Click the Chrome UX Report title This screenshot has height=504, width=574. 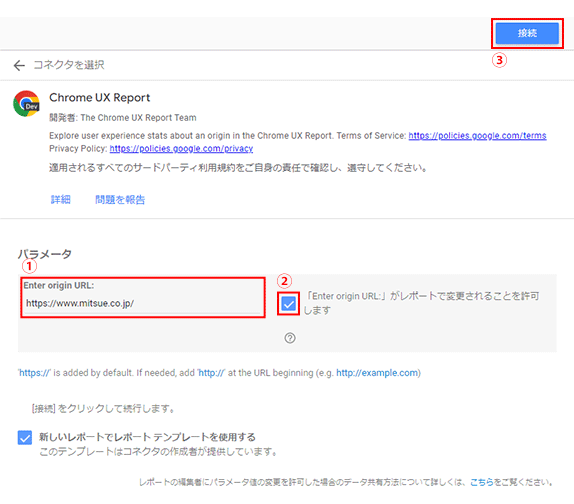pos(100,98)
